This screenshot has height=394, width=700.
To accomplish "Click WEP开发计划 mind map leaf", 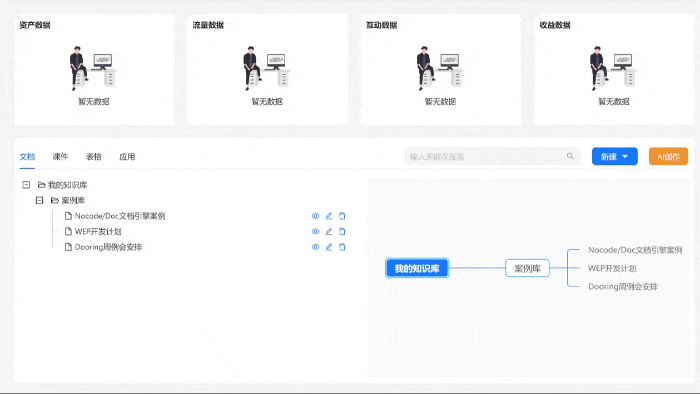I will pyautogui.click(x=612, y=268).
